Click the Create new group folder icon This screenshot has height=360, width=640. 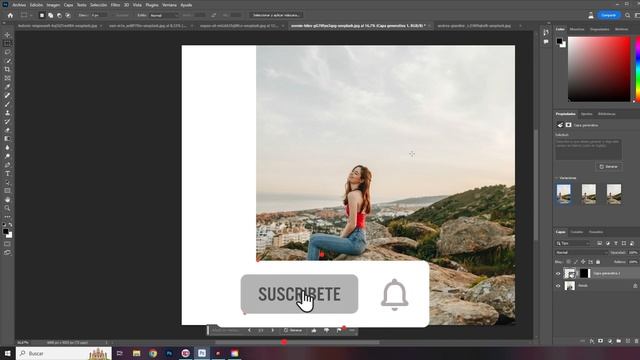point(619,341)
